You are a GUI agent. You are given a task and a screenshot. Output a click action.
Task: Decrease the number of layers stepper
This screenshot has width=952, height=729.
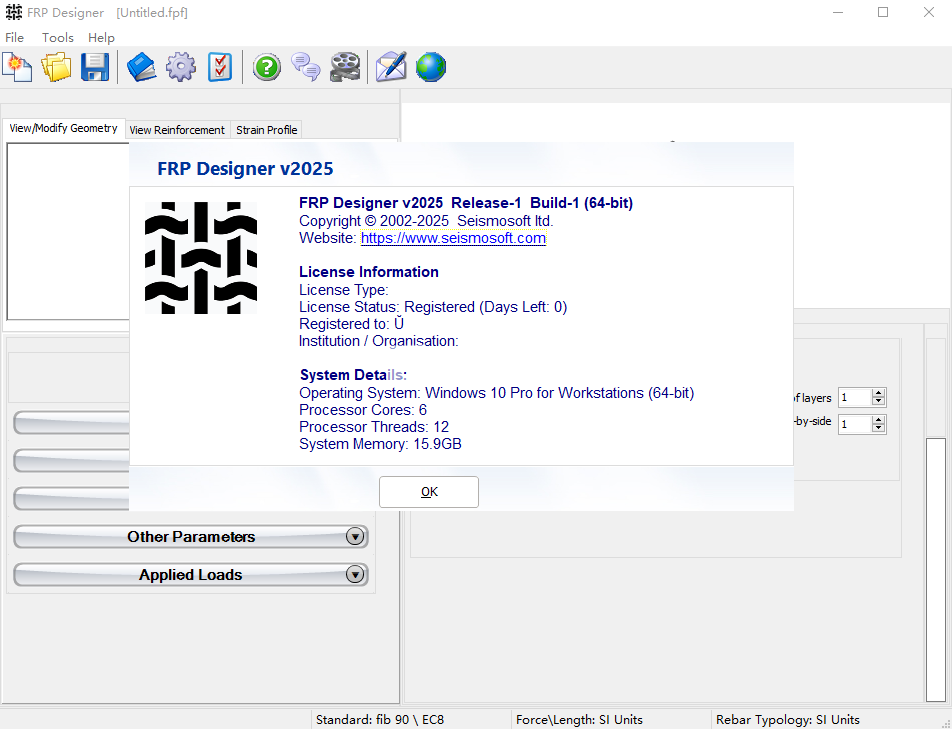(x=879, y=402)
